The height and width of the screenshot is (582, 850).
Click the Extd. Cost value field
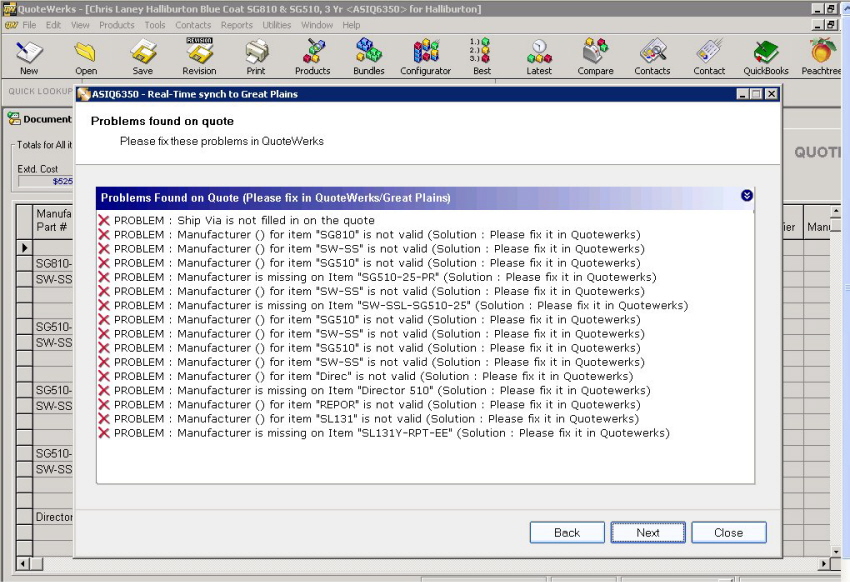(x=46, y=181)
